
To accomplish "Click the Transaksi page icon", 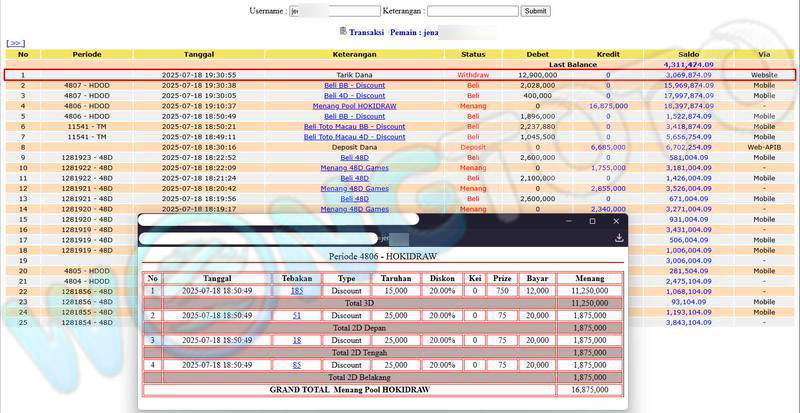I will click(342, 31).
